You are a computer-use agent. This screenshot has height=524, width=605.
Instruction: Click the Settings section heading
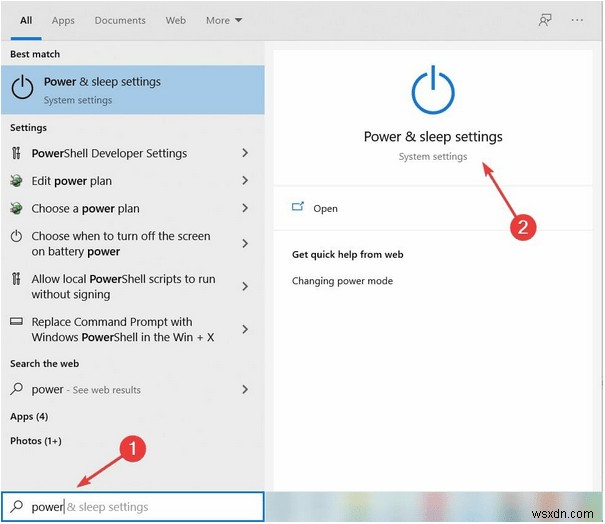[x=29, y=128]
